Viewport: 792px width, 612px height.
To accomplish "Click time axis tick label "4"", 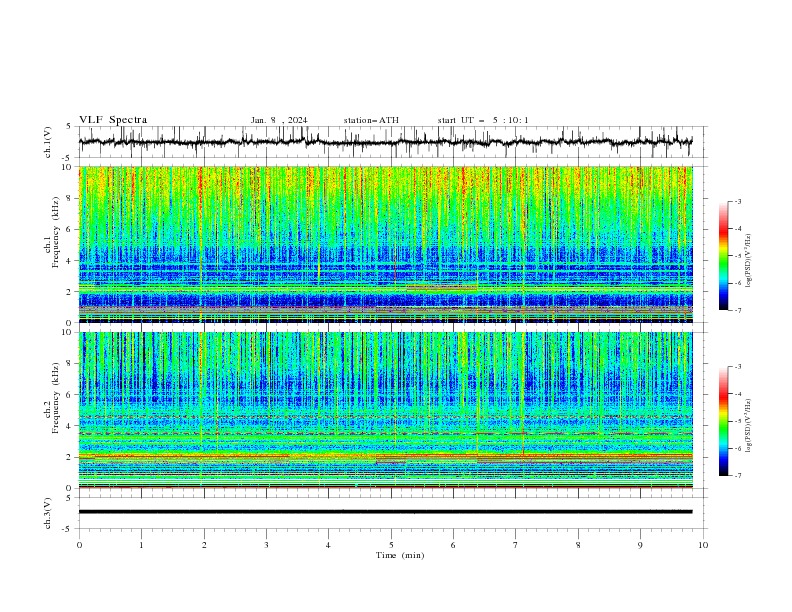I will [x=329, y=545].
